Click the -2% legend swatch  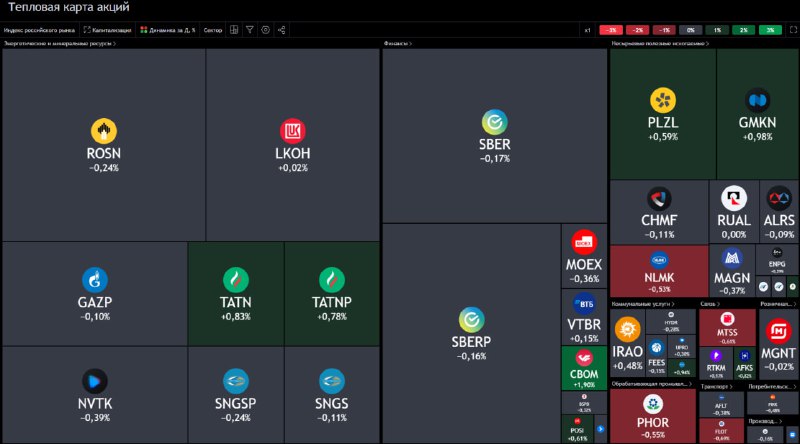pos(637,30)
